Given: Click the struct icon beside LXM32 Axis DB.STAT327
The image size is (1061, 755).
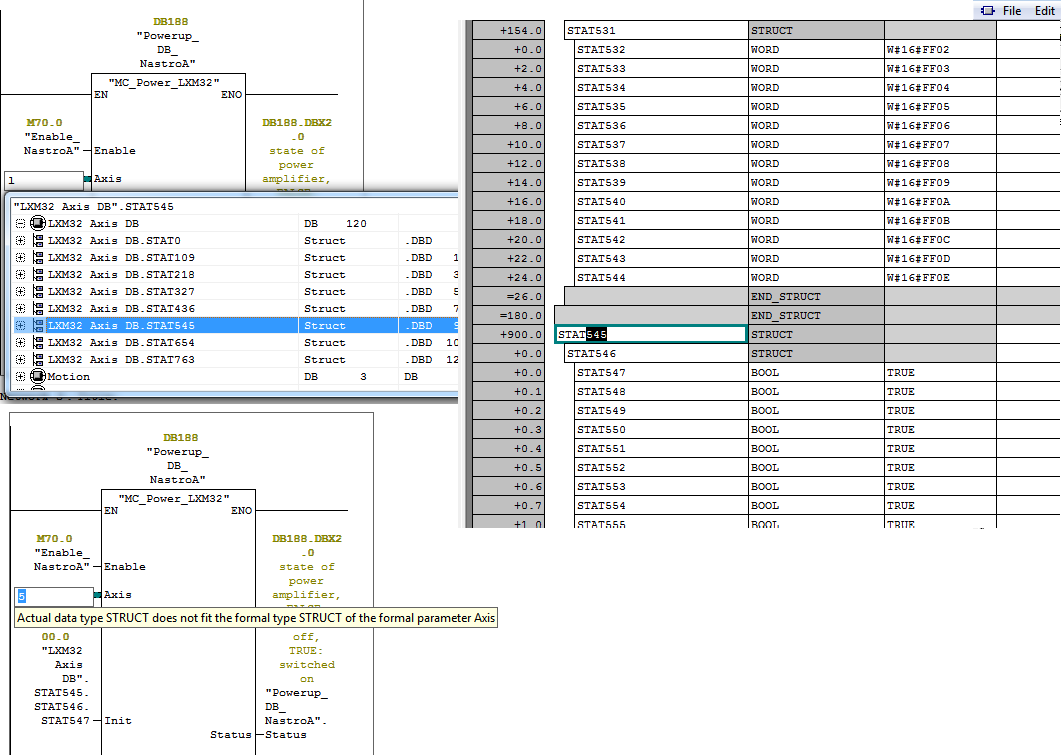Looking at the screenshot, I should click(x=39, y=292).
